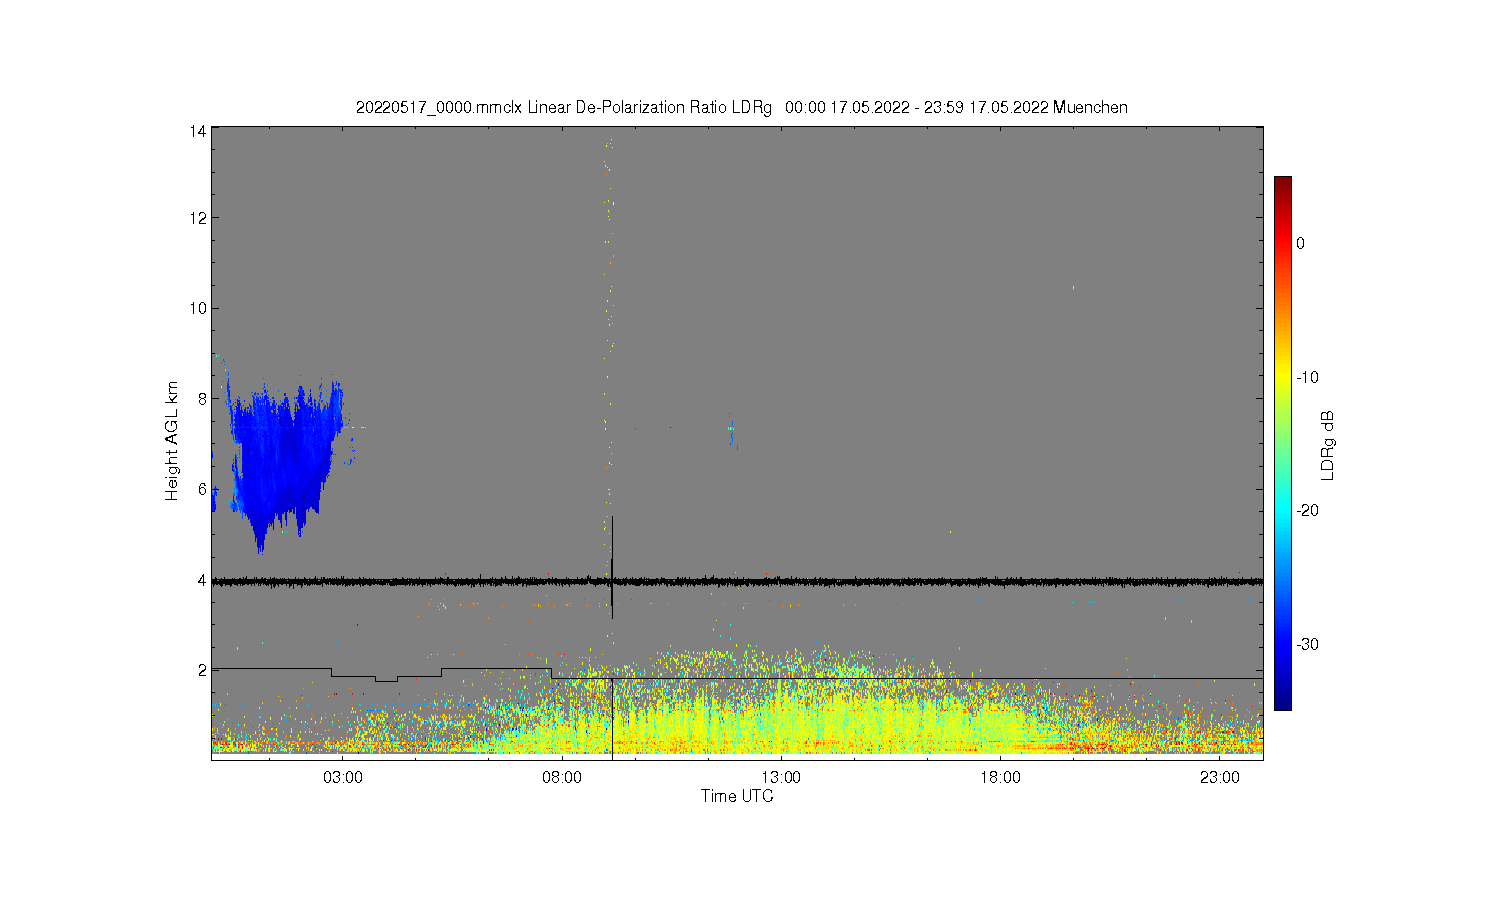Click the 8 height tick label
Viewport: 1500px width, 900px height.
tap(202, 398)
